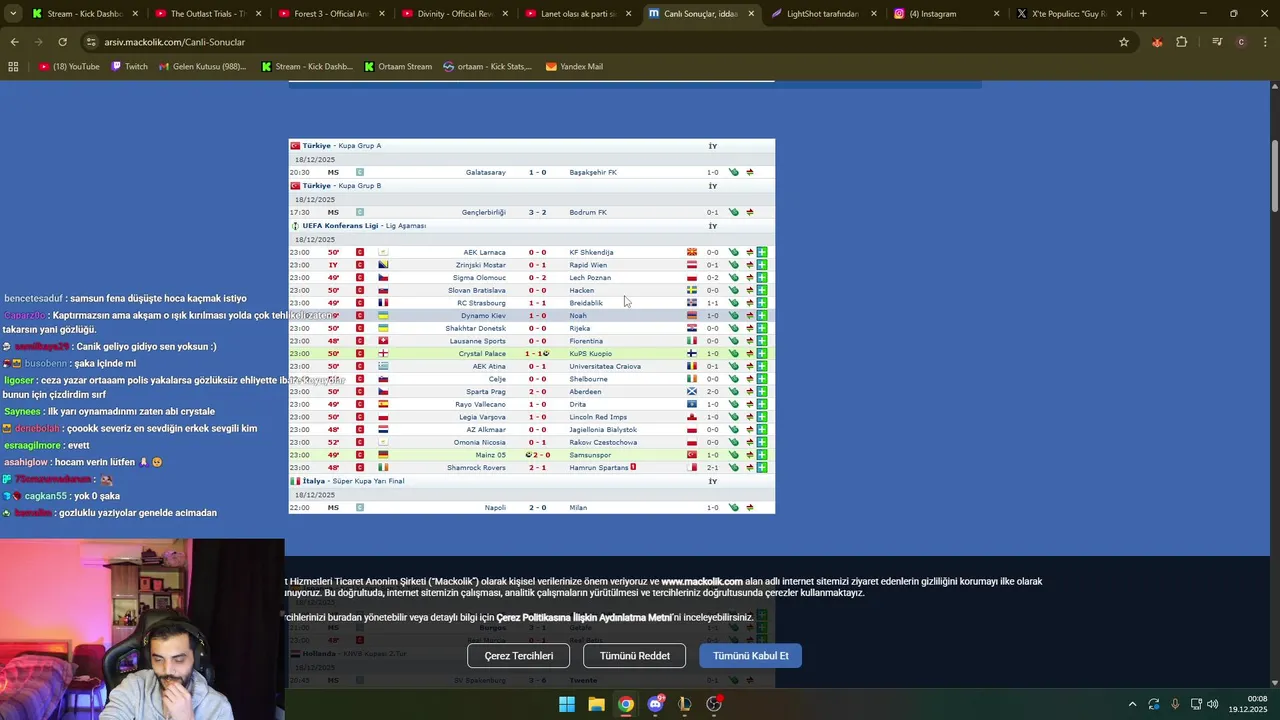Click the Napoli 2 - 0 score
Viewport: 1280px width, 720px height.
coord(538,508)
